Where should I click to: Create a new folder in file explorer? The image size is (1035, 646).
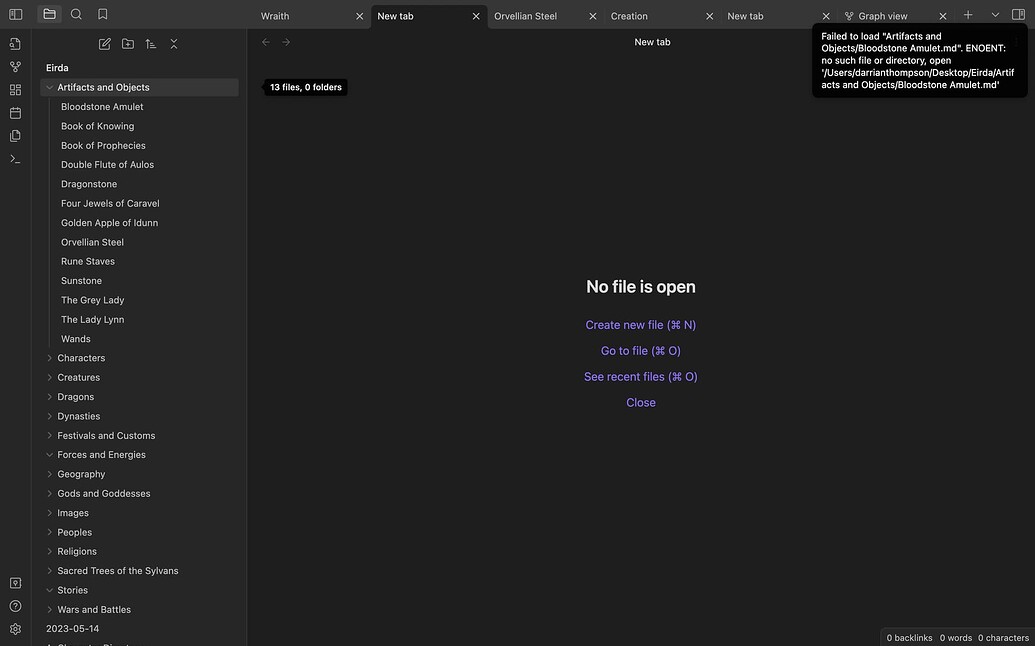point(128,44)
